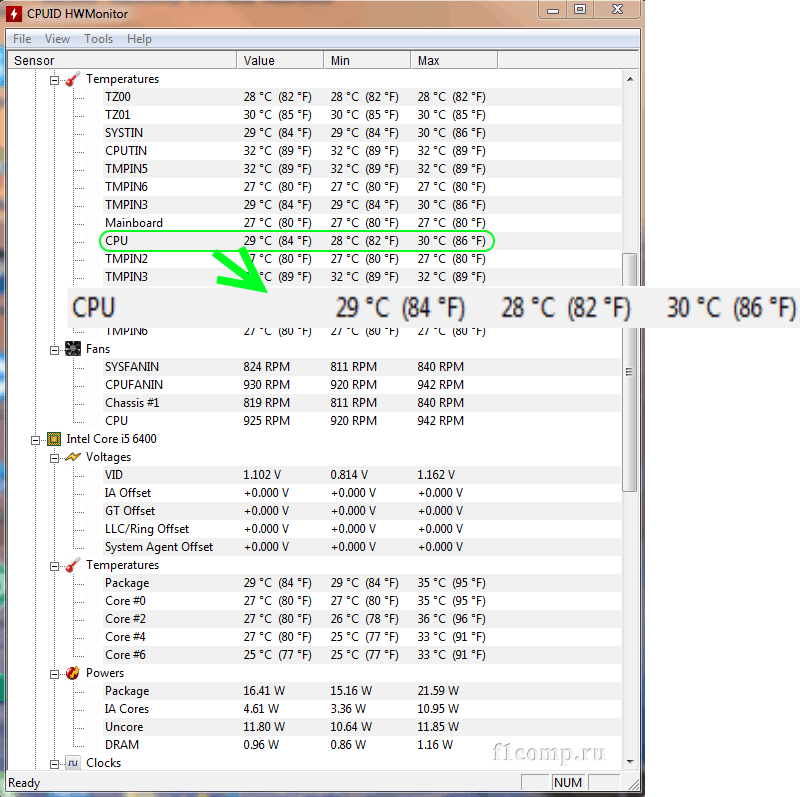800x797 pixels.
Task: Click the Fans section fan icon
Action: 73,349
